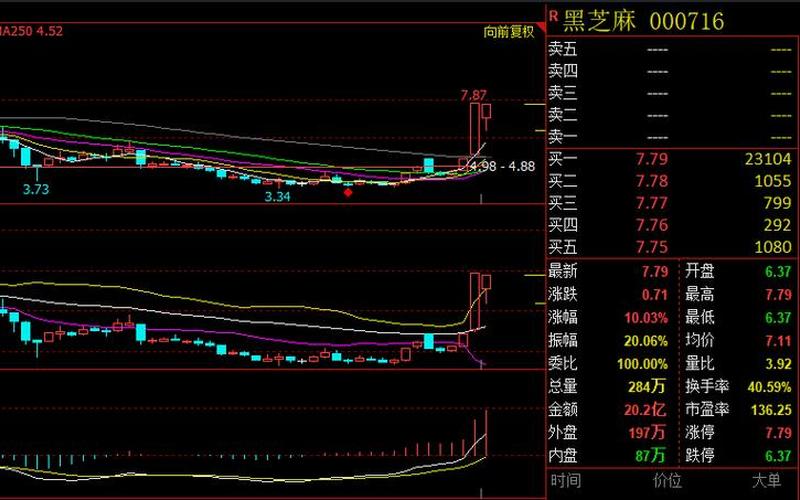The image size is (800, 500).
Task: Click 买一 bid volume 23104
Action: [x=768, y=159]
